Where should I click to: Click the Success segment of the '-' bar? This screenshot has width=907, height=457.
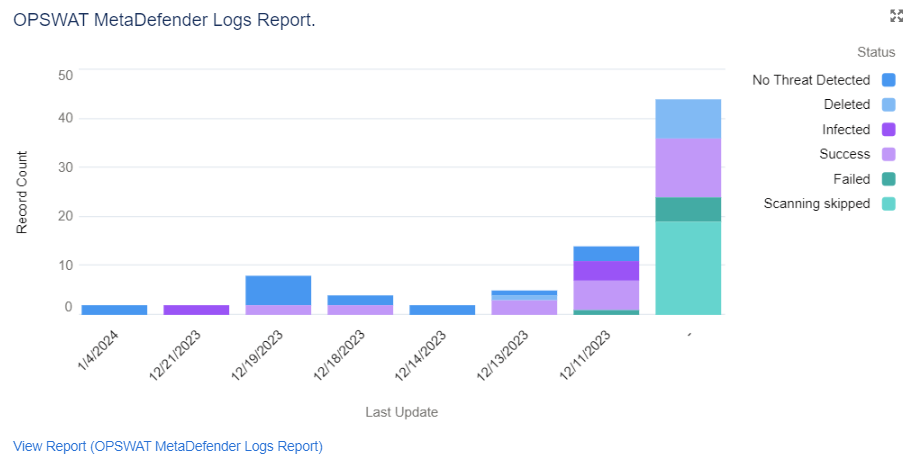coord(688,168)
